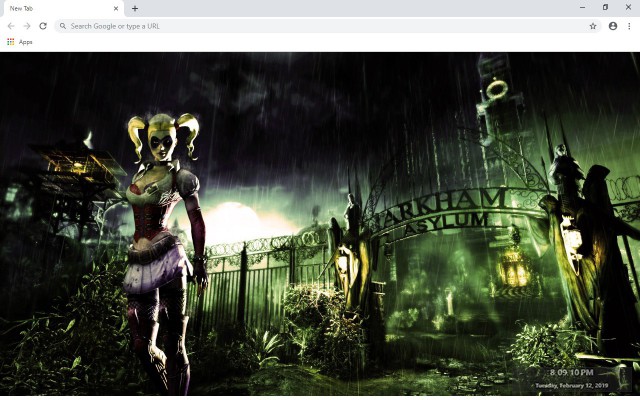Select the New Tab tab

pyautogui.click(x=62, y=8)
